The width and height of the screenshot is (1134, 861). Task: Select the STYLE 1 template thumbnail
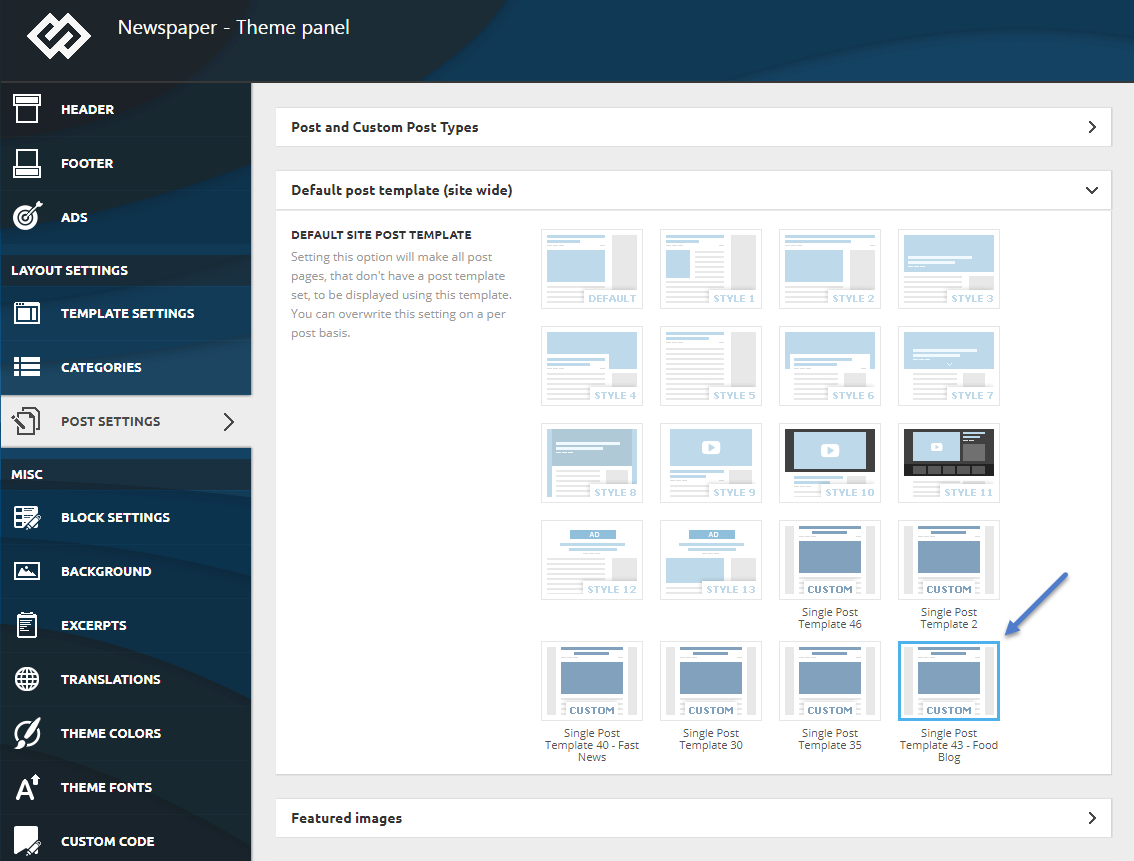(x=711, y=269)
